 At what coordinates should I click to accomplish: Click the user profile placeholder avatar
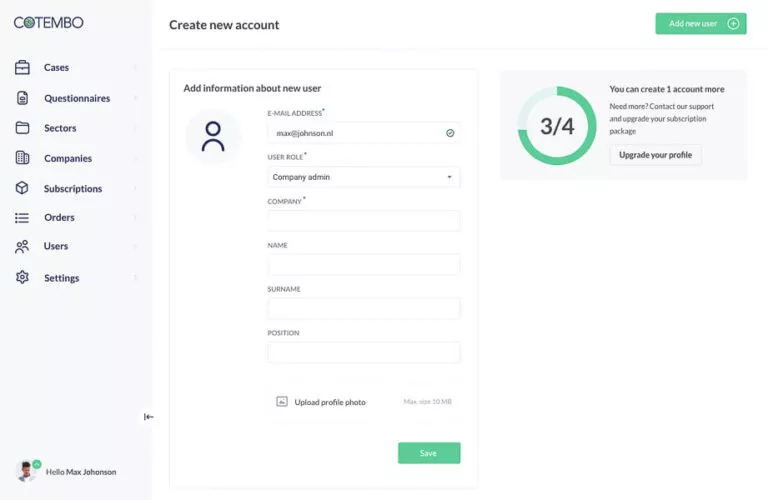[x=213, y=136]
